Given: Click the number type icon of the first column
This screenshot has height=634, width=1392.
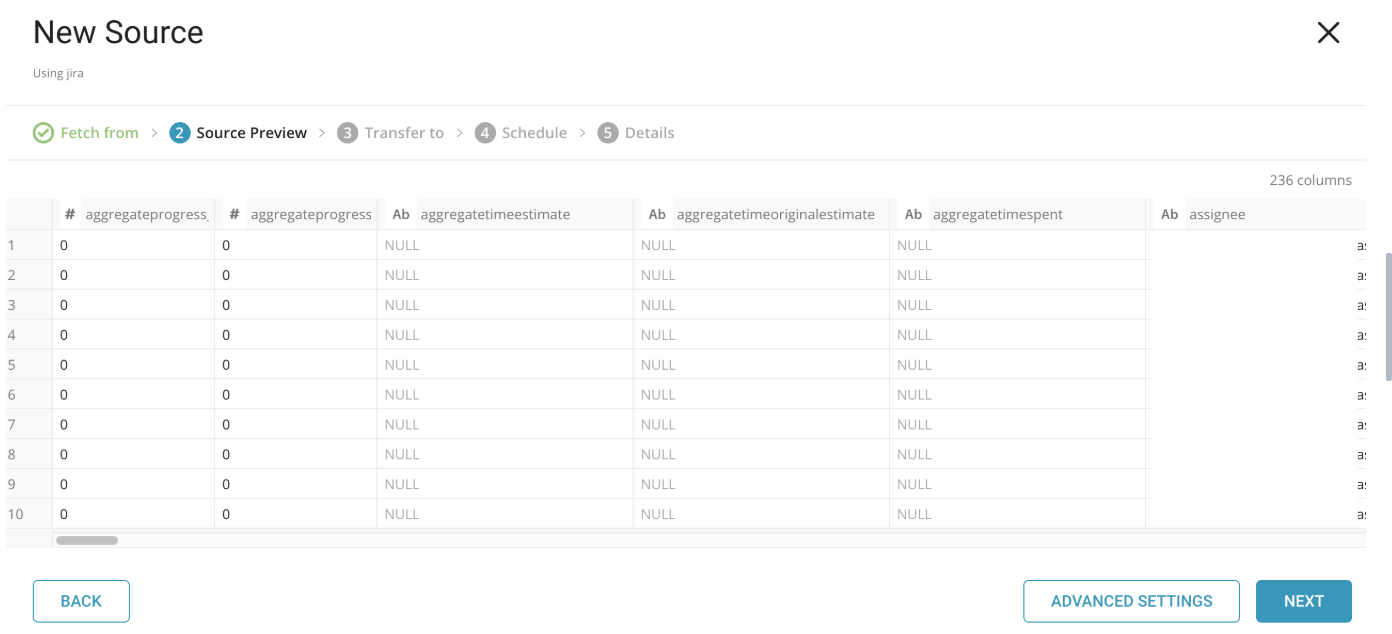Looking at the screenshot, I should pos(69,214).
